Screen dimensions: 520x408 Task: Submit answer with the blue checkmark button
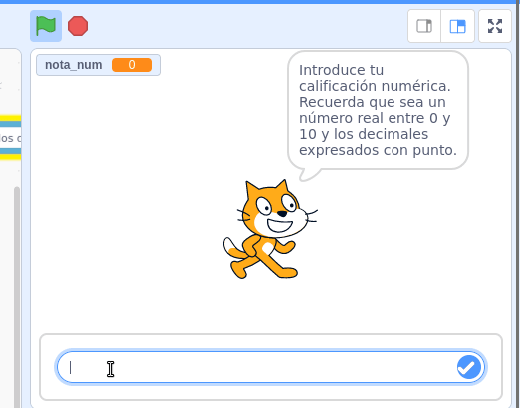(469, 367)
